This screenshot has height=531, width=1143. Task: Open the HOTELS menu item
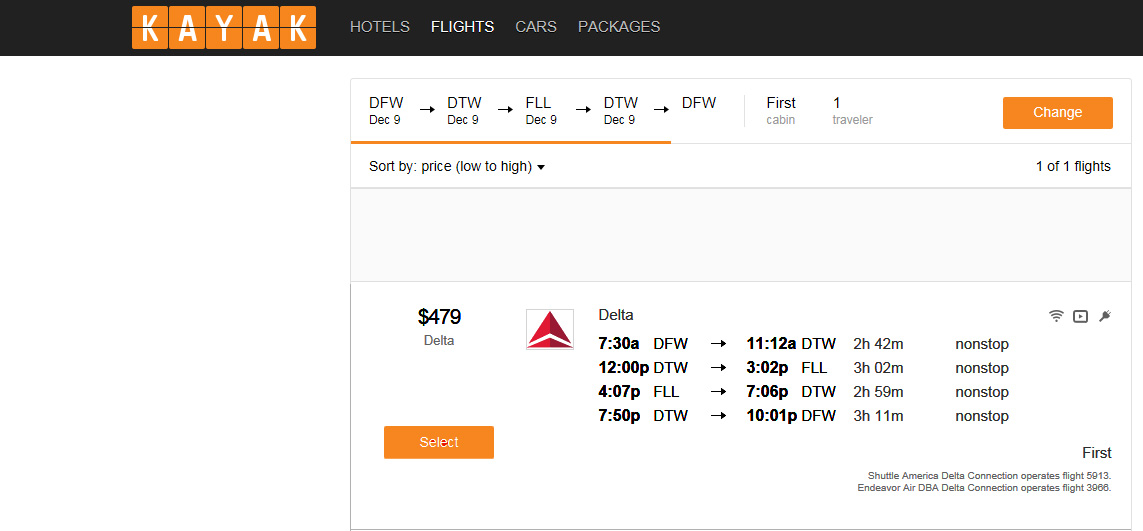tap(380, 27)
